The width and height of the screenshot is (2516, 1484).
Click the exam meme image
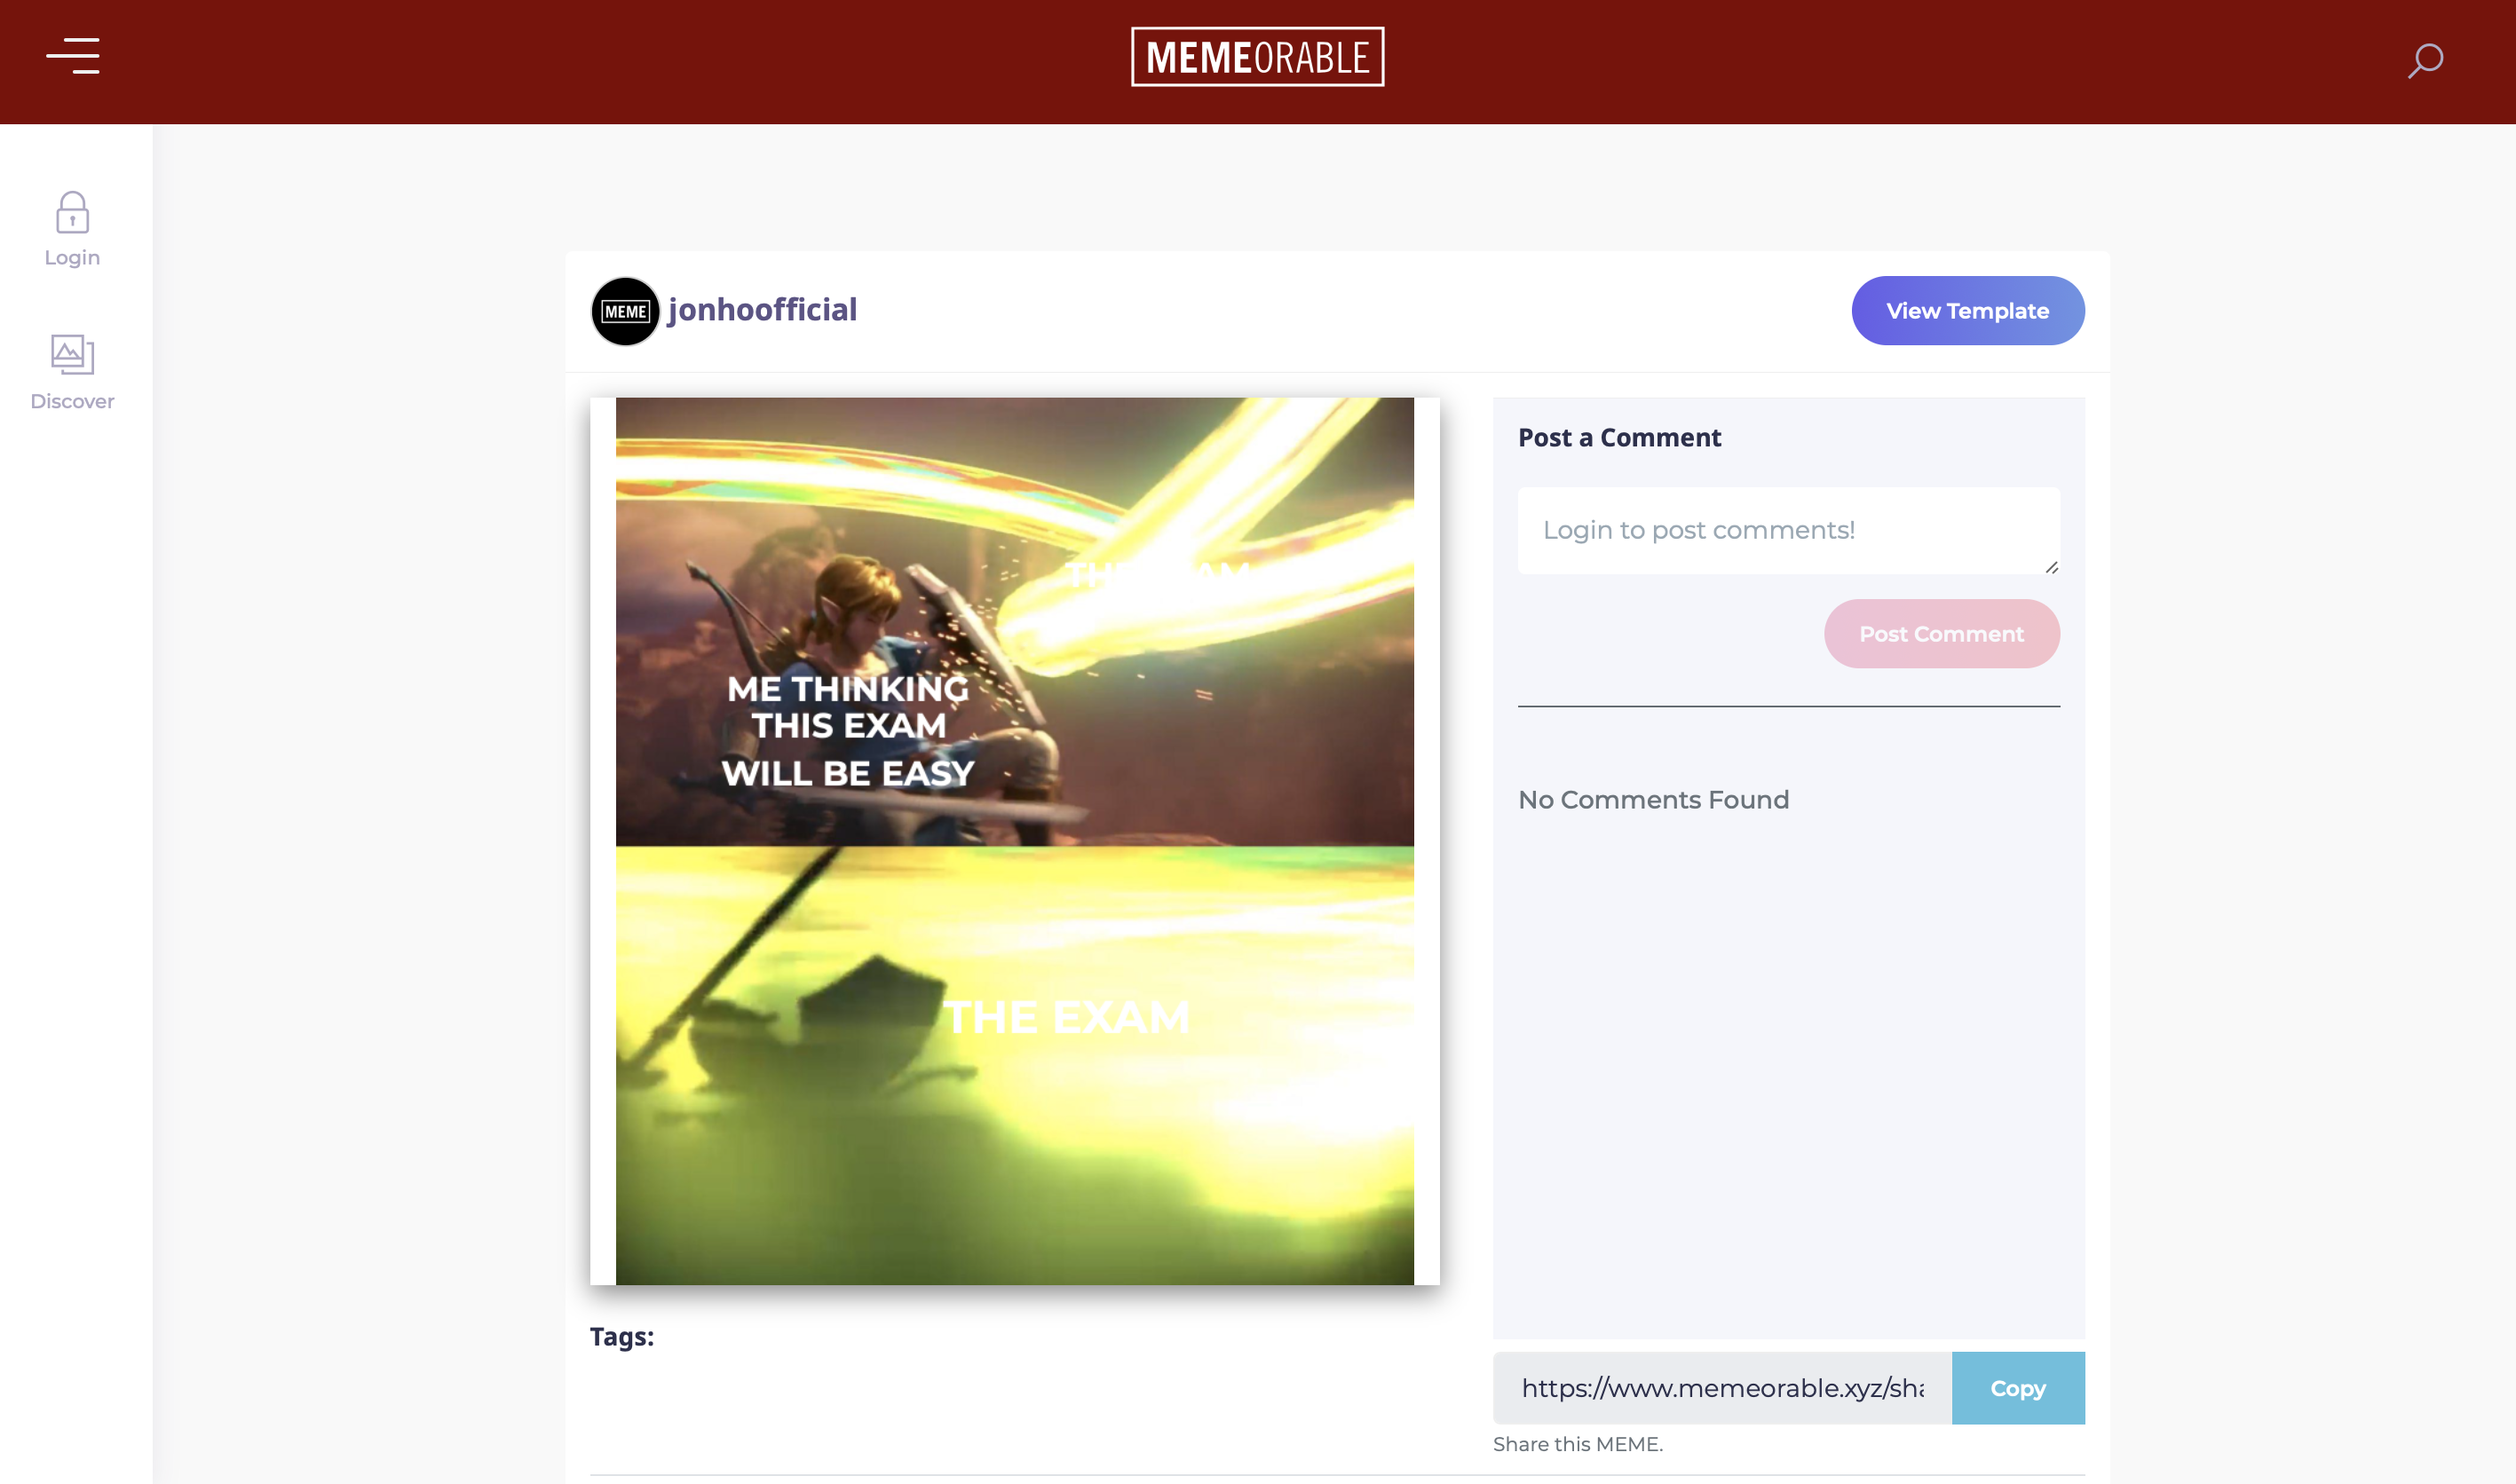click(x=1014, y=841)
